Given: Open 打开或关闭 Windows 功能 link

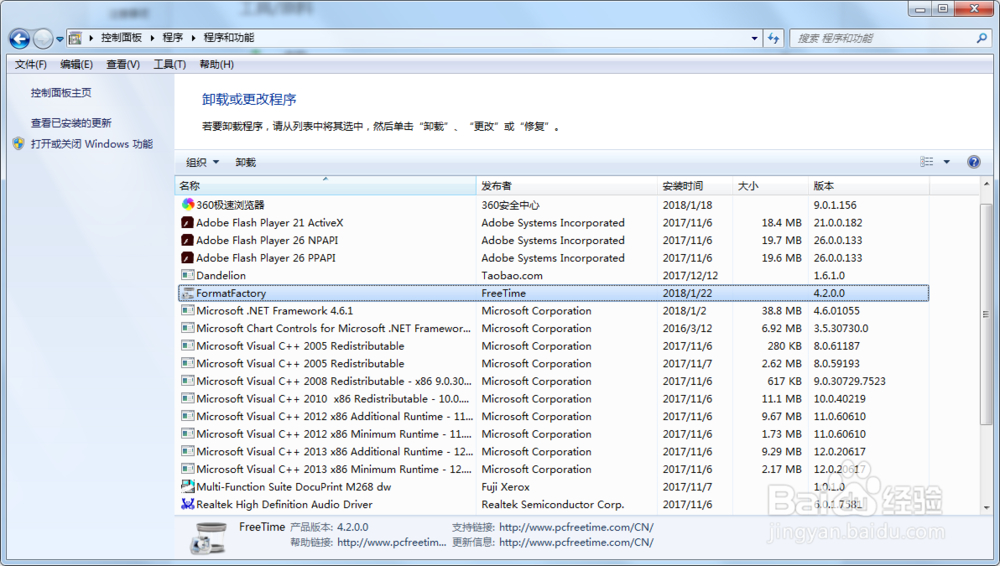Looking at the screenshot, I should [92, 144].
